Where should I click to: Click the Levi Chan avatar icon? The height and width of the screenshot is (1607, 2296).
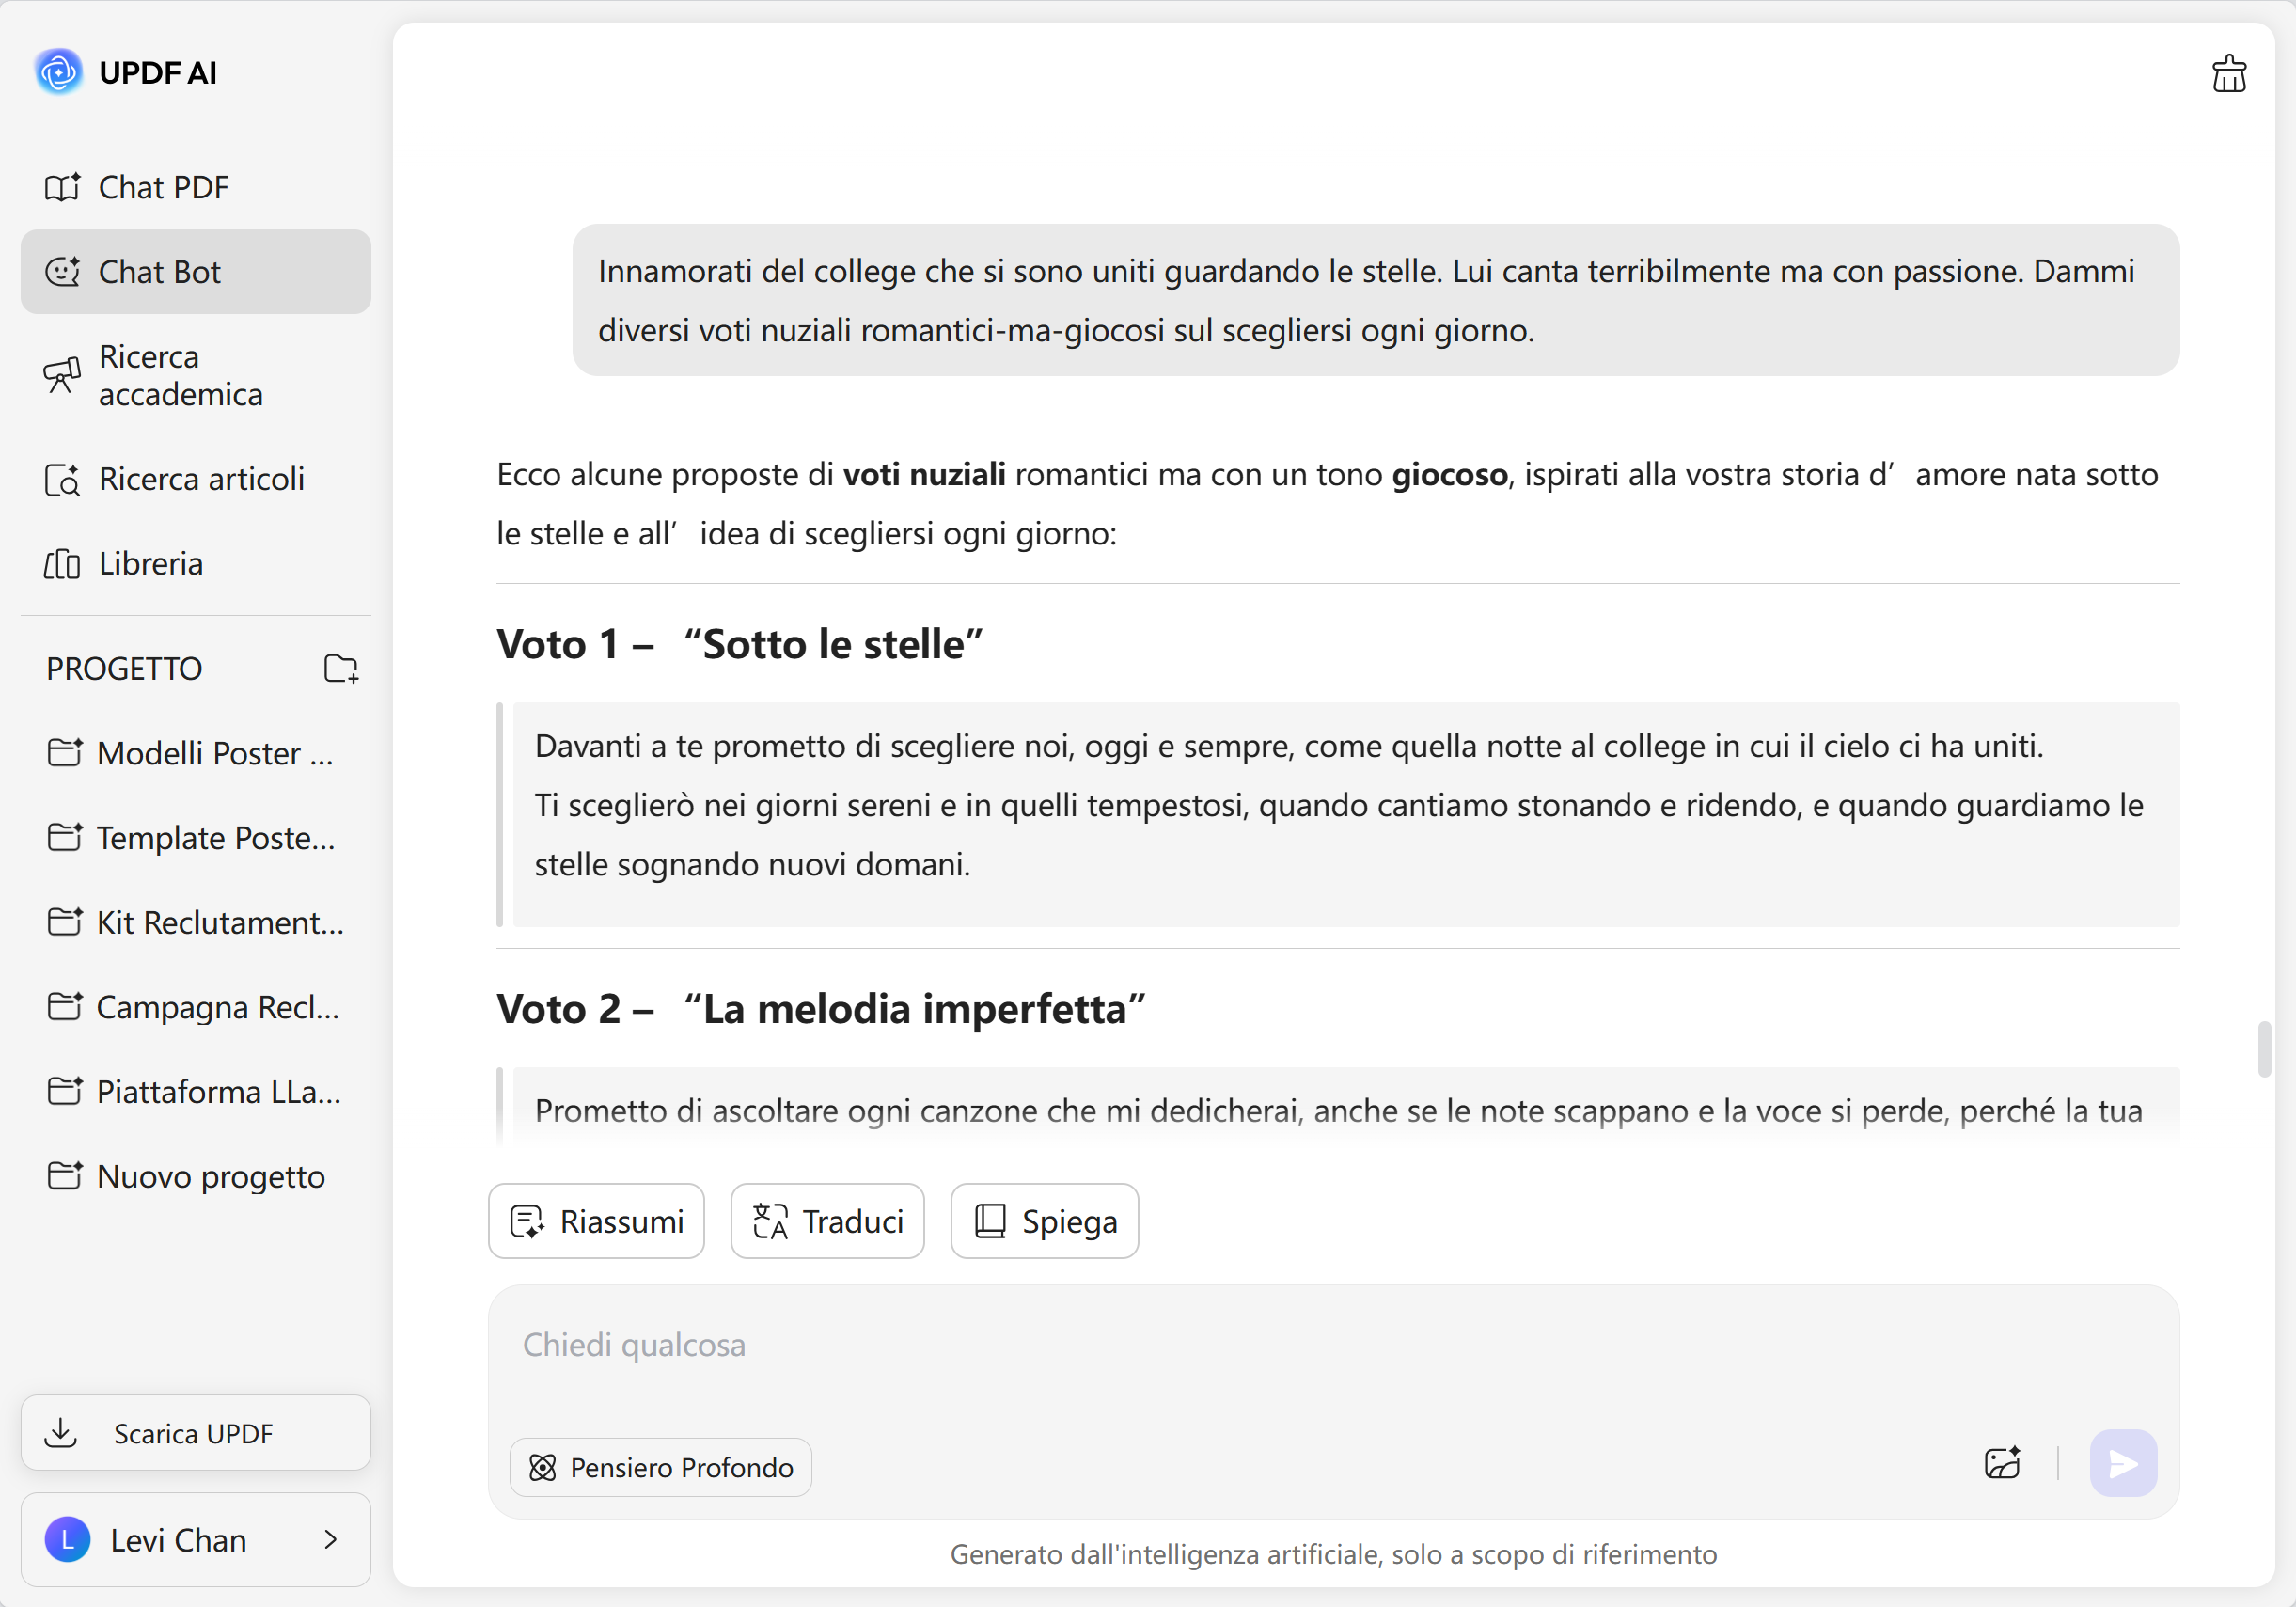[x=68, y=1539]
